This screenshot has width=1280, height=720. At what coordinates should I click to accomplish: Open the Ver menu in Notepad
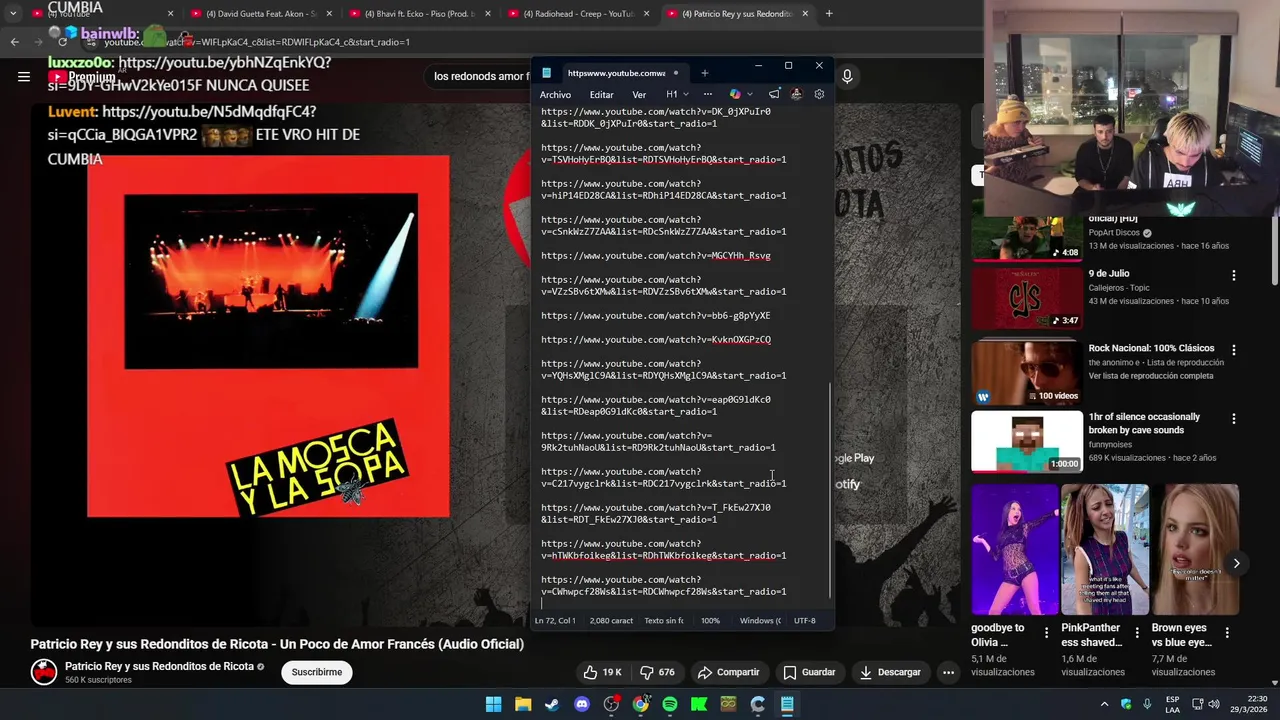pyautogui.click(x=639, y=95)
